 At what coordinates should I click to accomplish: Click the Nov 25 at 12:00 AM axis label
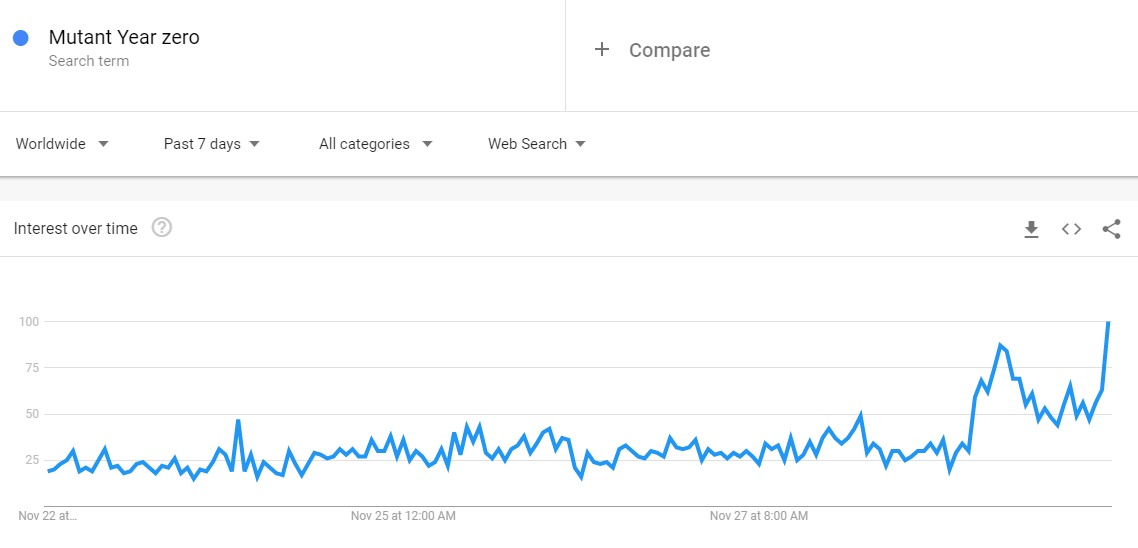pyautogui.click(x=404, y=517)
